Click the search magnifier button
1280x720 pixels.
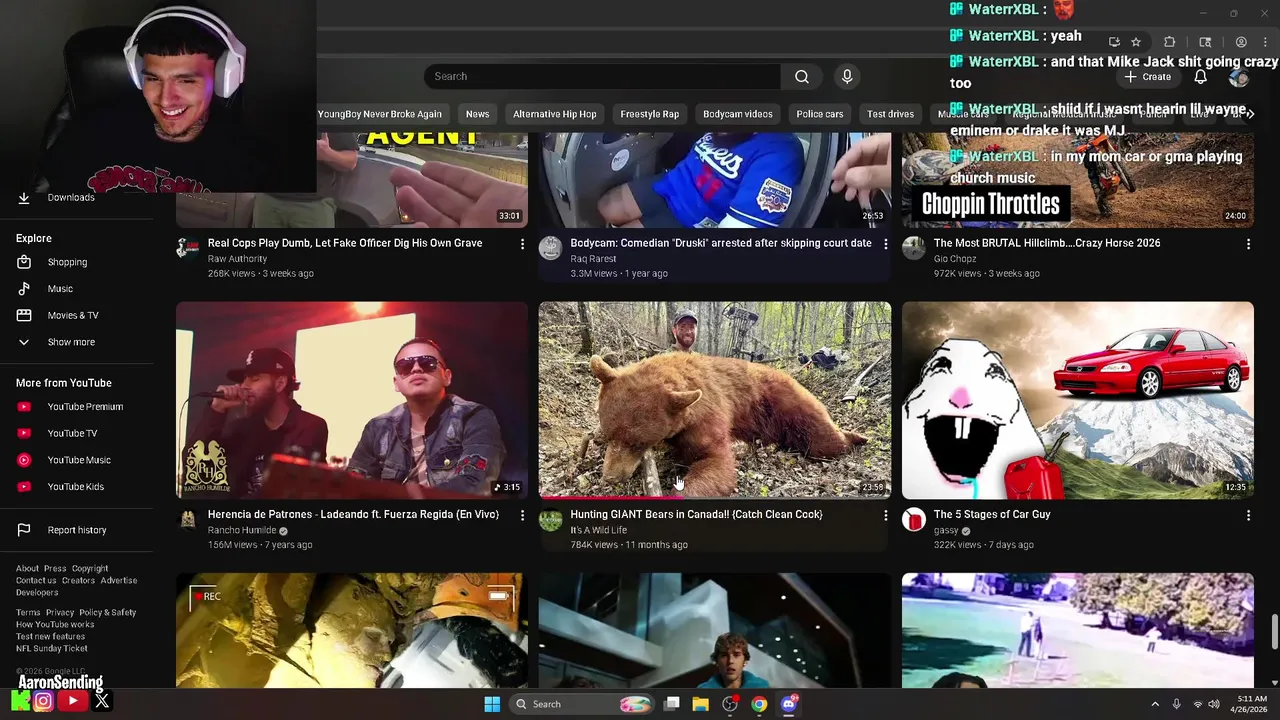tap(802, 76)
